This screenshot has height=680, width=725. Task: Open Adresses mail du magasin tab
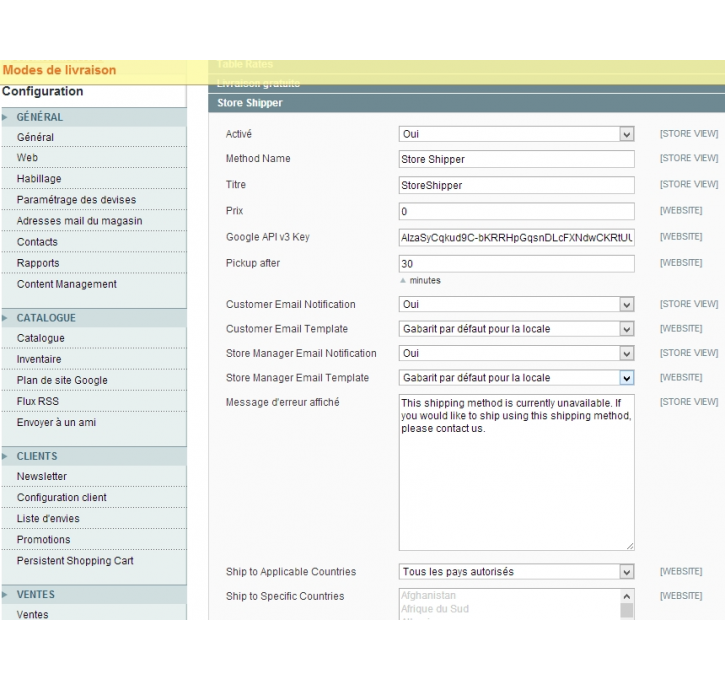tap(94, 221)
